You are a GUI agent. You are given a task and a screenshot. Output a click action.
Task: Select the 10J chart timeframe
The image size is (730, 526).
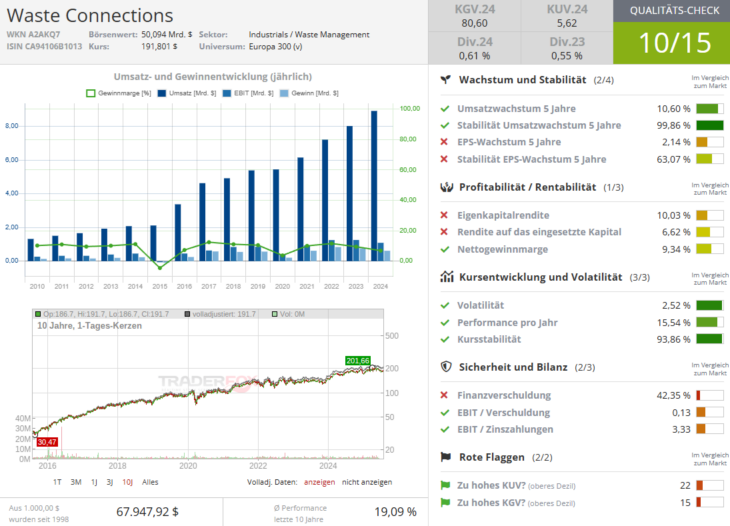click(x=128, y=482)
